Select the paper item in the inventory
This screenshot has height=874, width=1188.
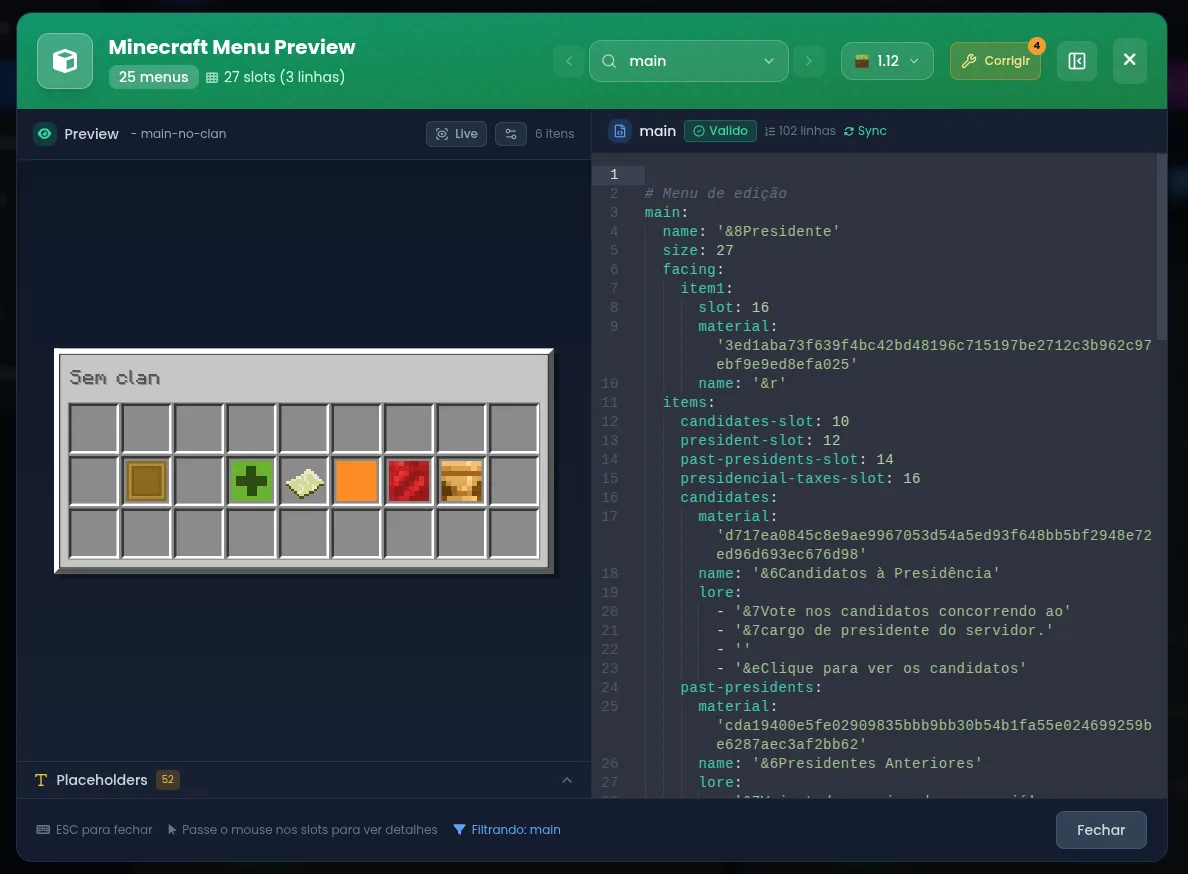(x=304, y=481)
